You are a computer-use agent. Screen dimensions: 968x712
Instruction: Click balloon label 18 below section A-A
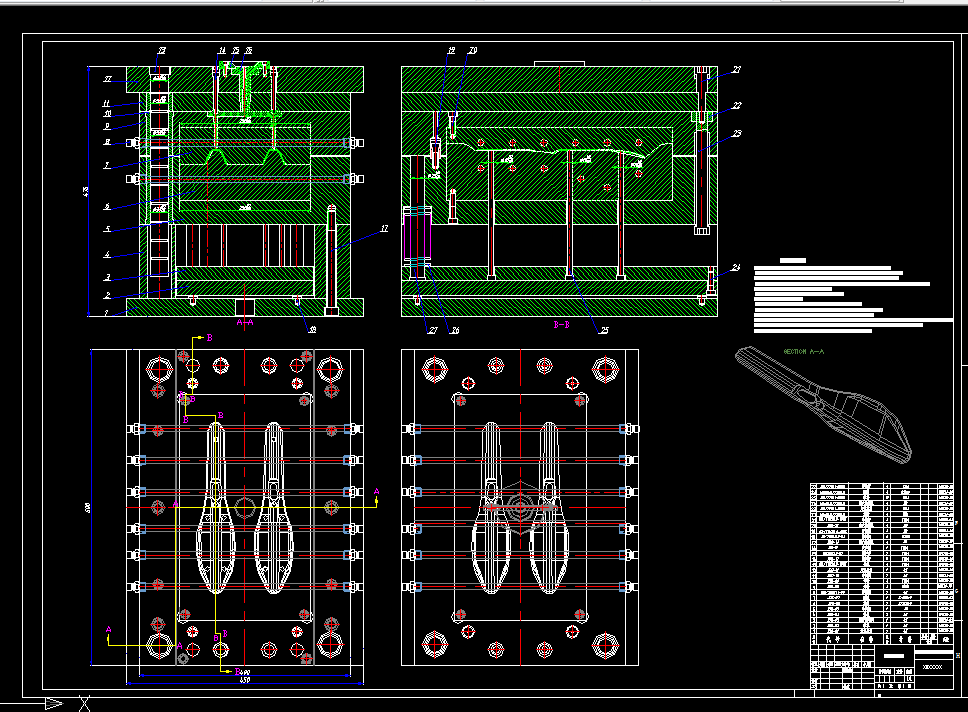coord(312,330)
